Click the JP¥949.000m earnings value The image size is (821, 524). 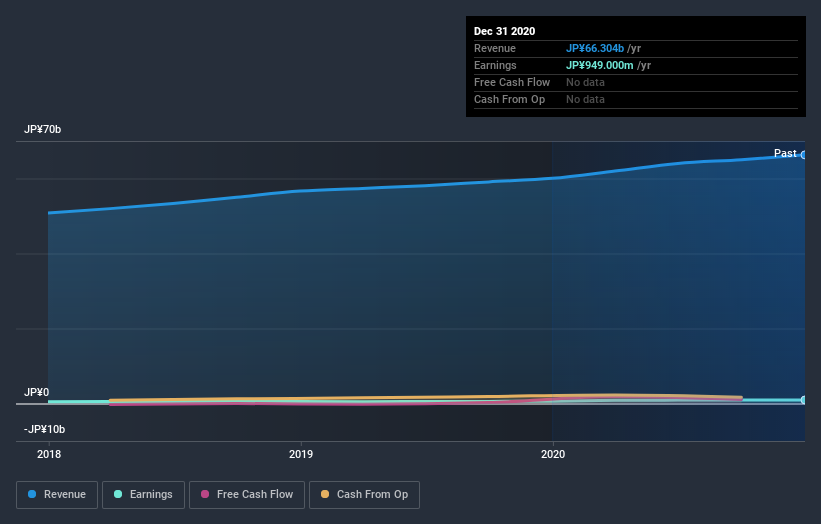pyautogui.click(x=600, y=65)
